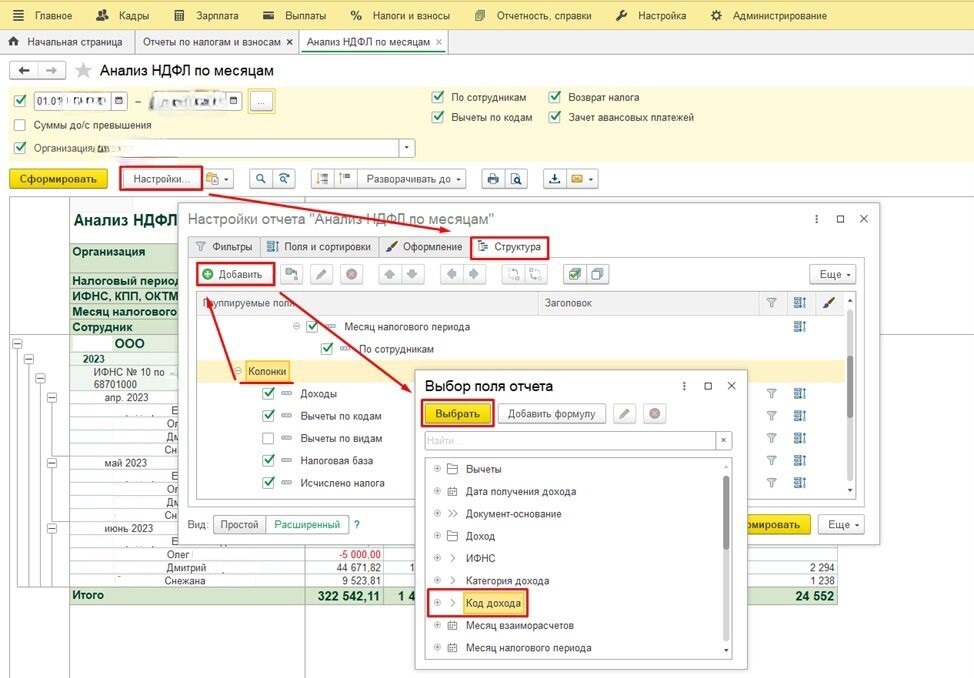Viewport: 974px width, 678px height.
Task: Click the filter icon in Доходы row
Action: (771, 393)
